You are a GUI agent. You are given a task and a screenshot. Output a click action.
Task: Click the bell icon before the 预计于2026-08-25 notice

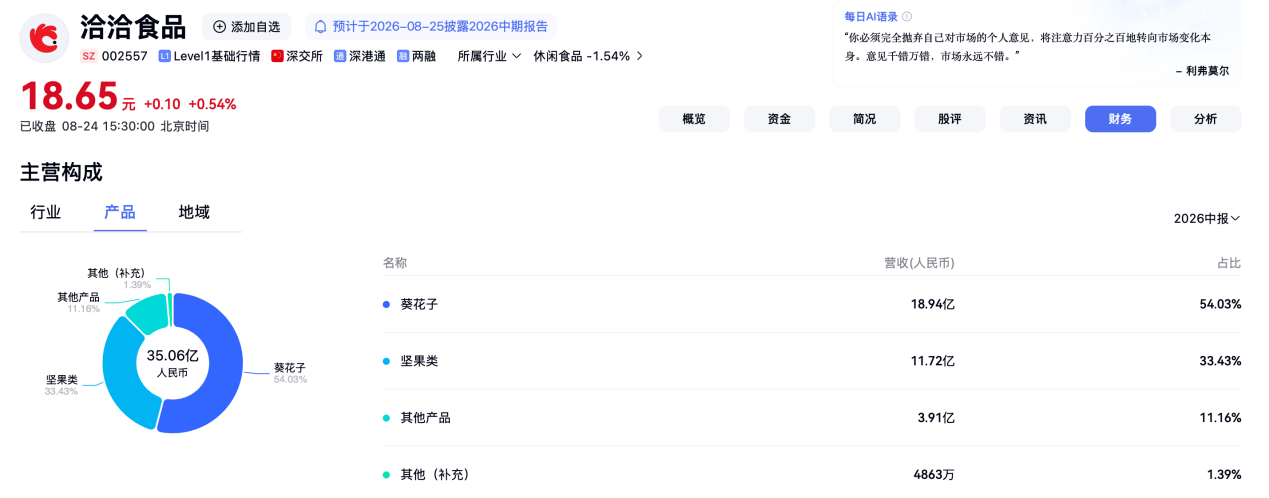coord(321,27)
